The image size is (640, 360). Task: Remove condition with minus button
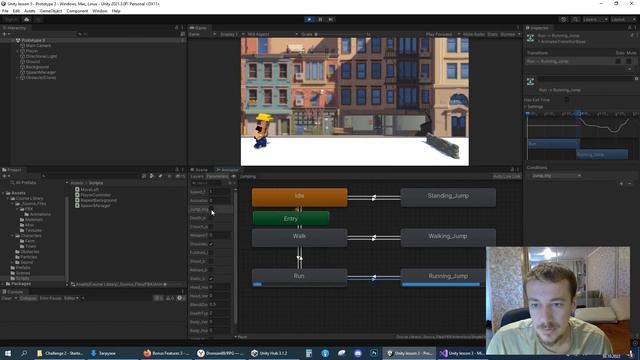(629, 184)
